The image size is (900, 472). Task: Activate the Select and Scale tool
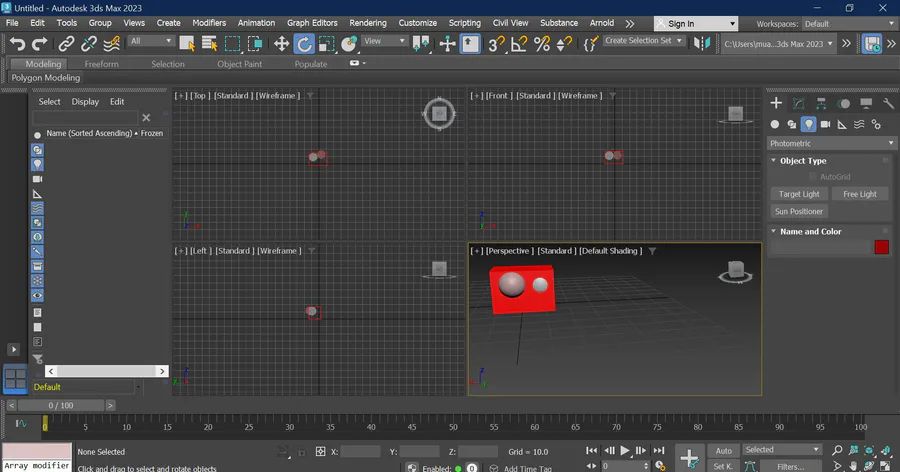(x=327, y=44)
